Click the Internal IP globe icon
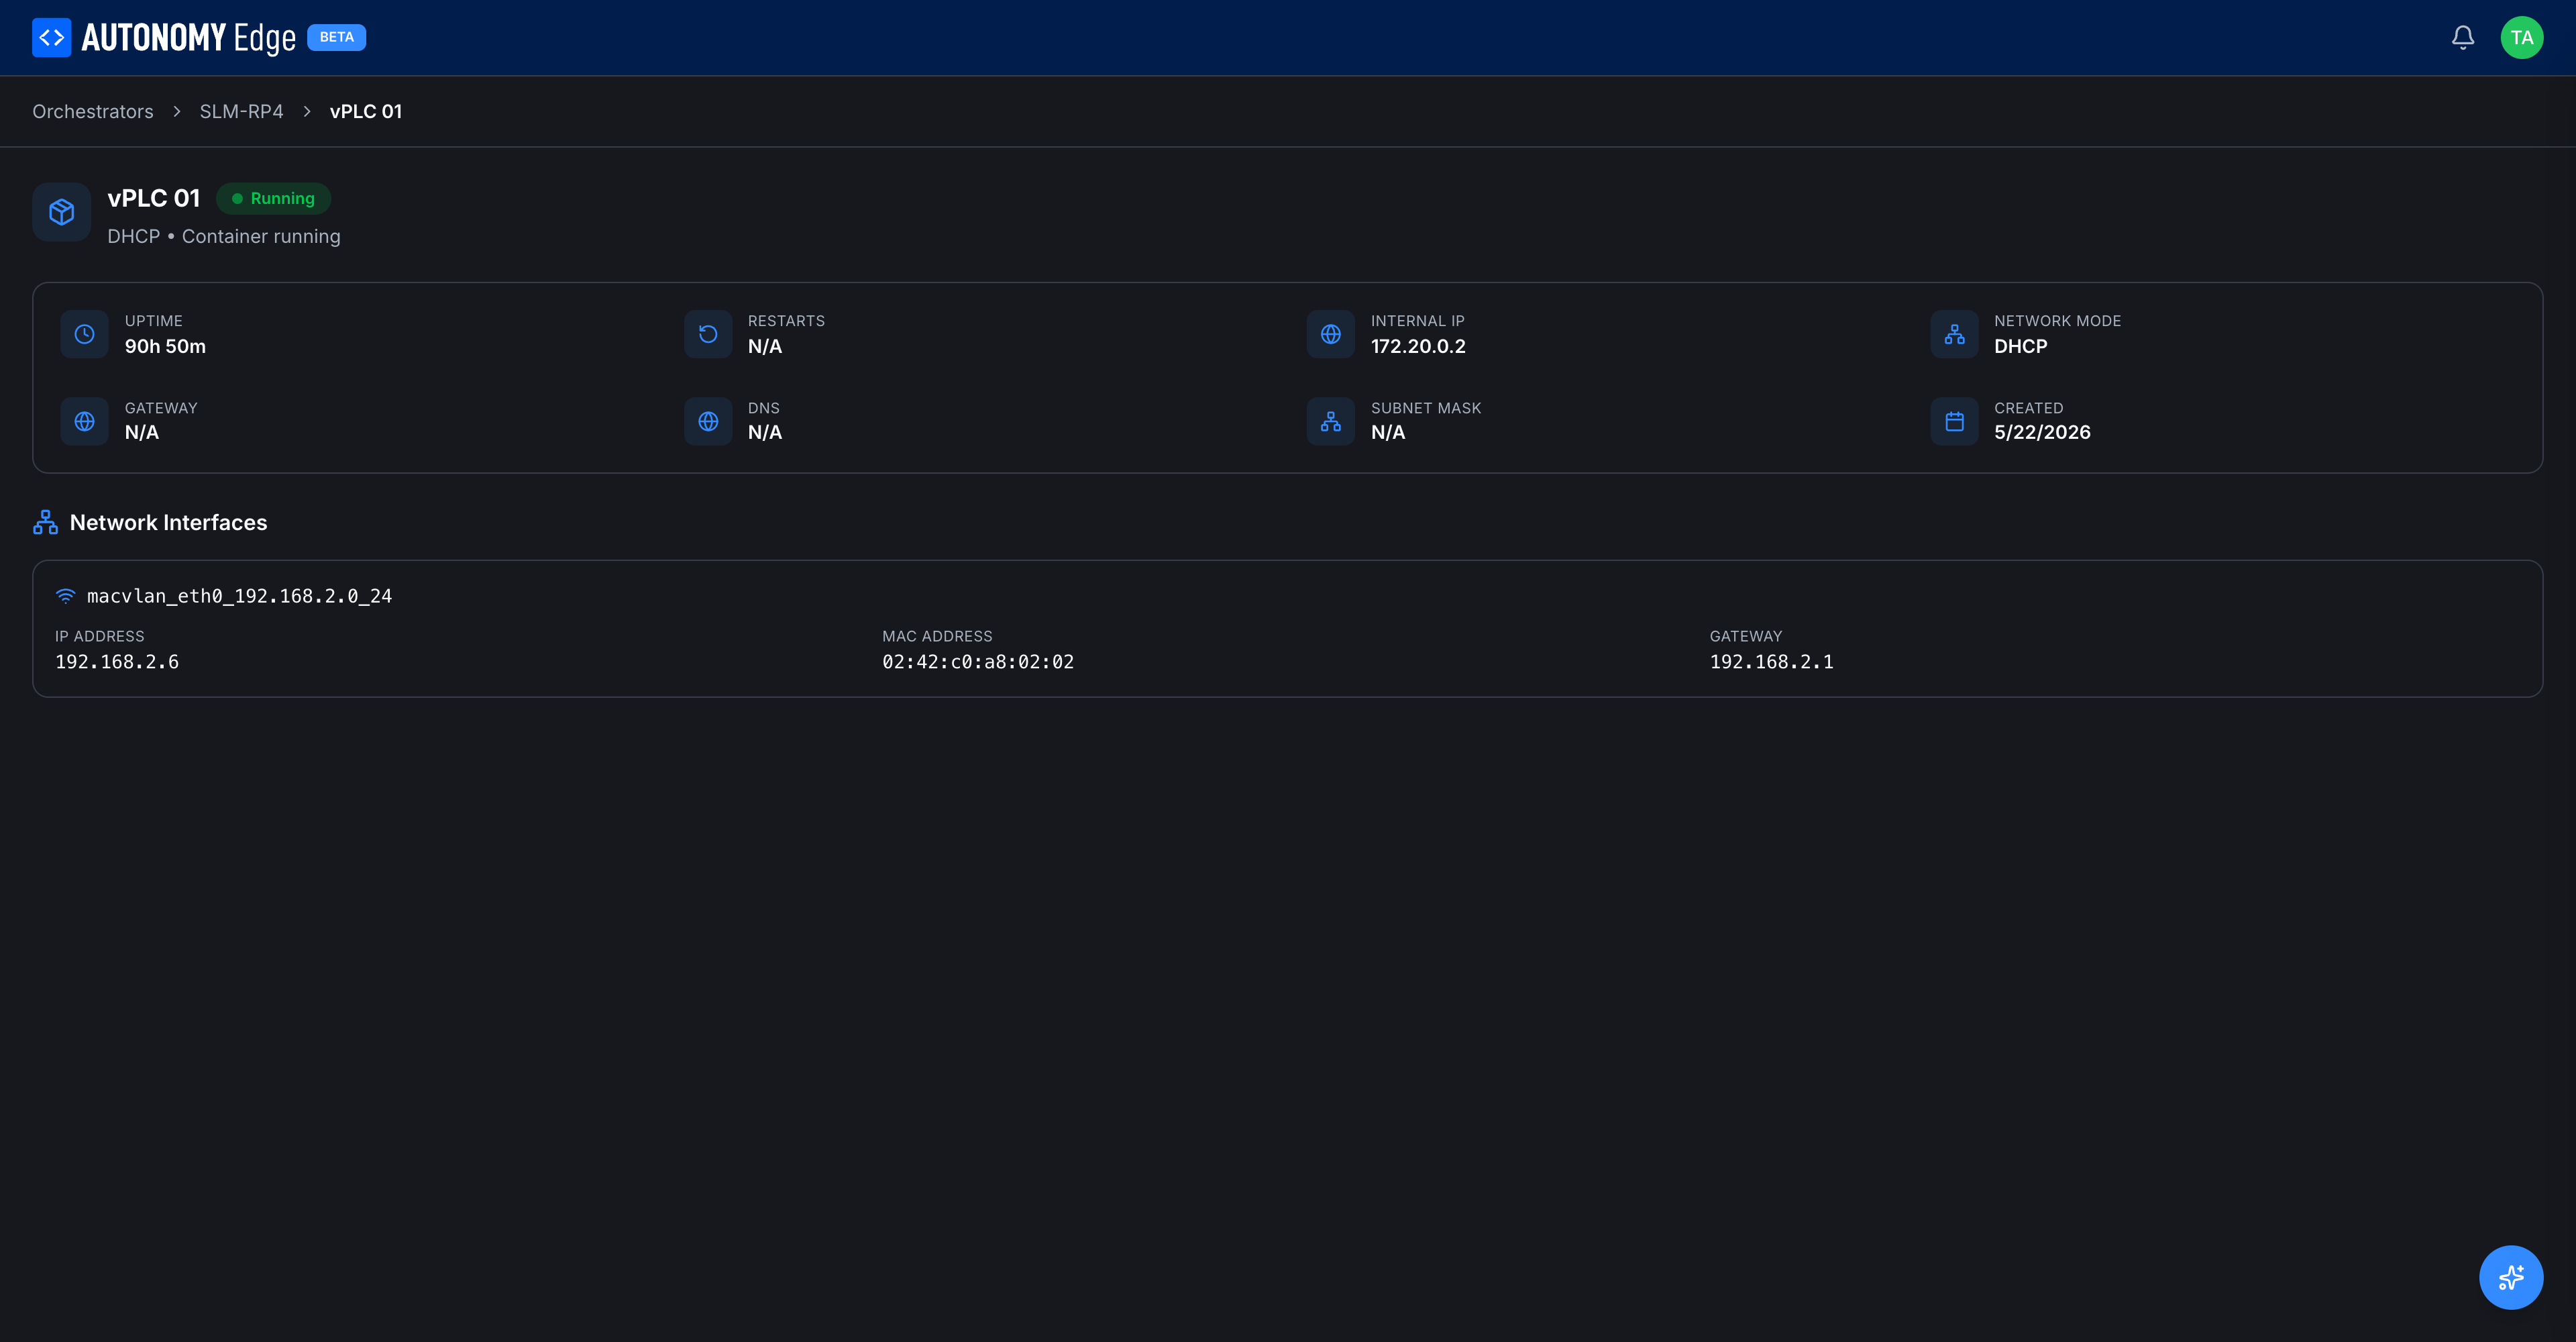2576x1342 pixels. (x=1331, y=334)
